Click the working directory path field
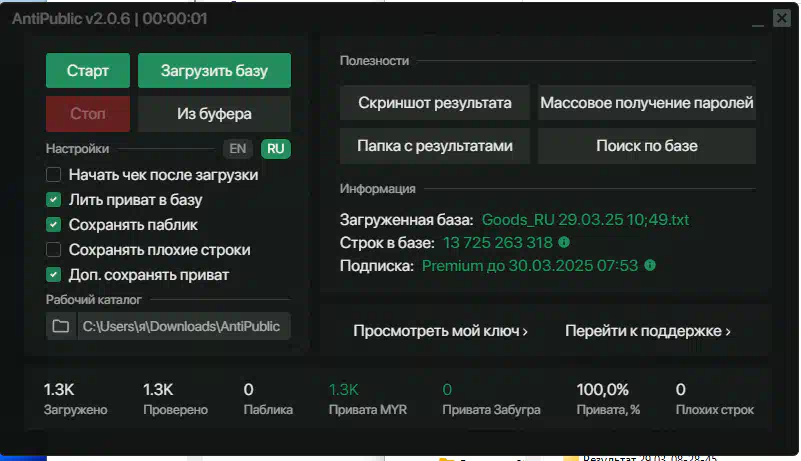The width and height of the screenshot is (801, 461). 184,326
